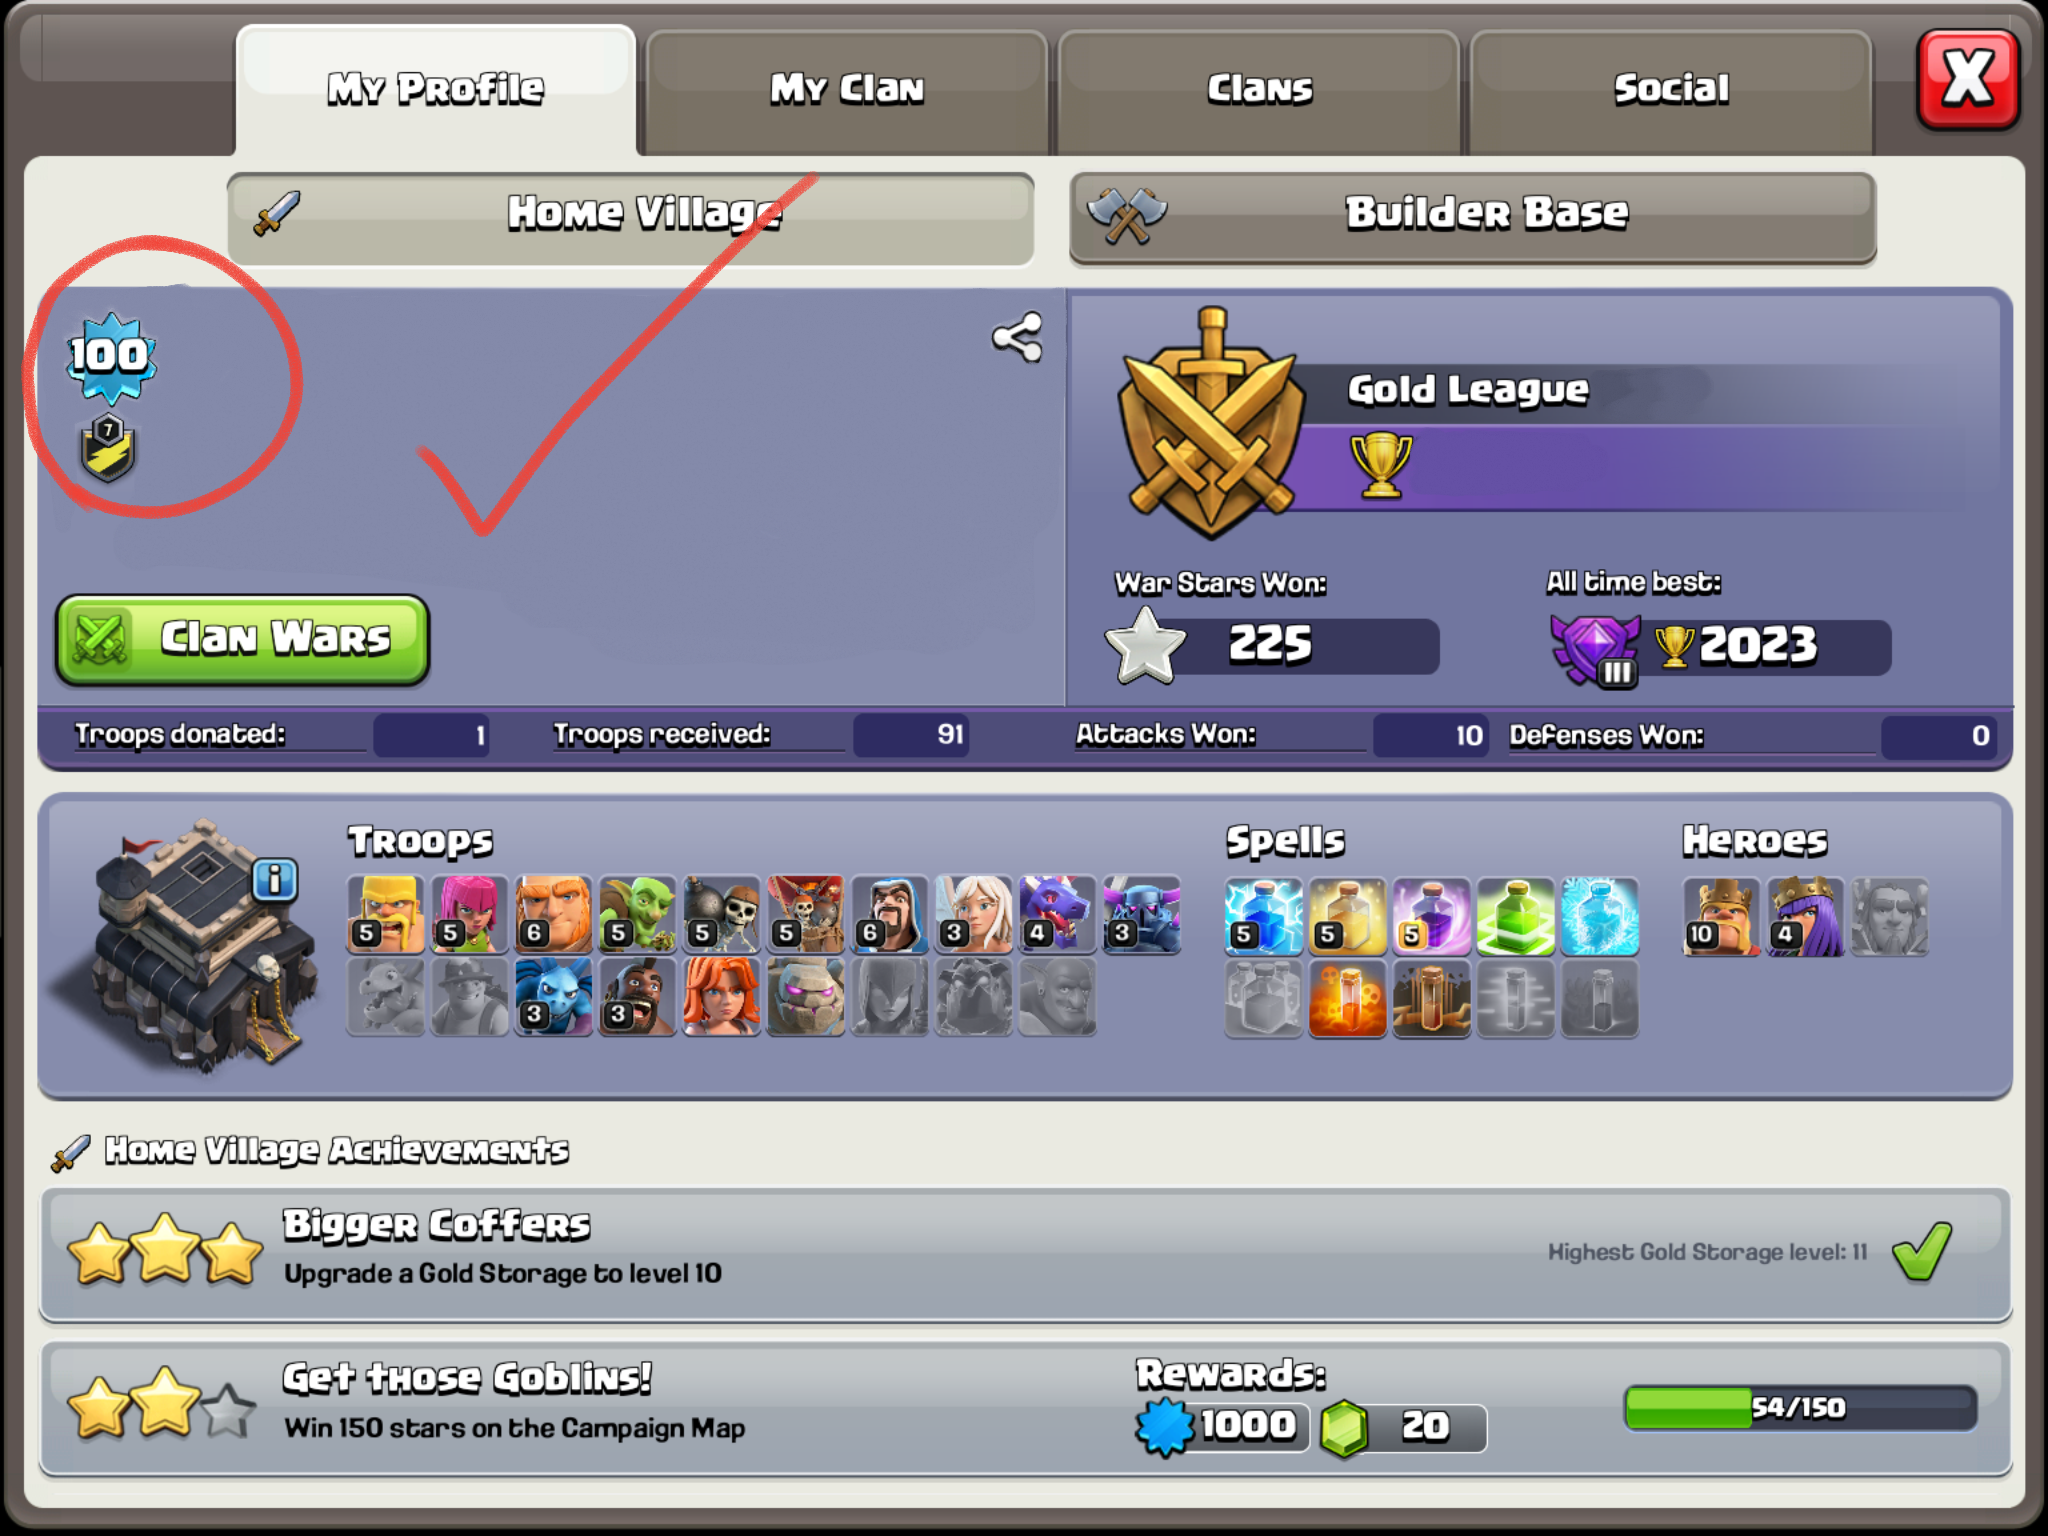The height and width of the screenshot is (1536, 2048).
Task: Tap the clan shield badge
Action: point(108,448)
